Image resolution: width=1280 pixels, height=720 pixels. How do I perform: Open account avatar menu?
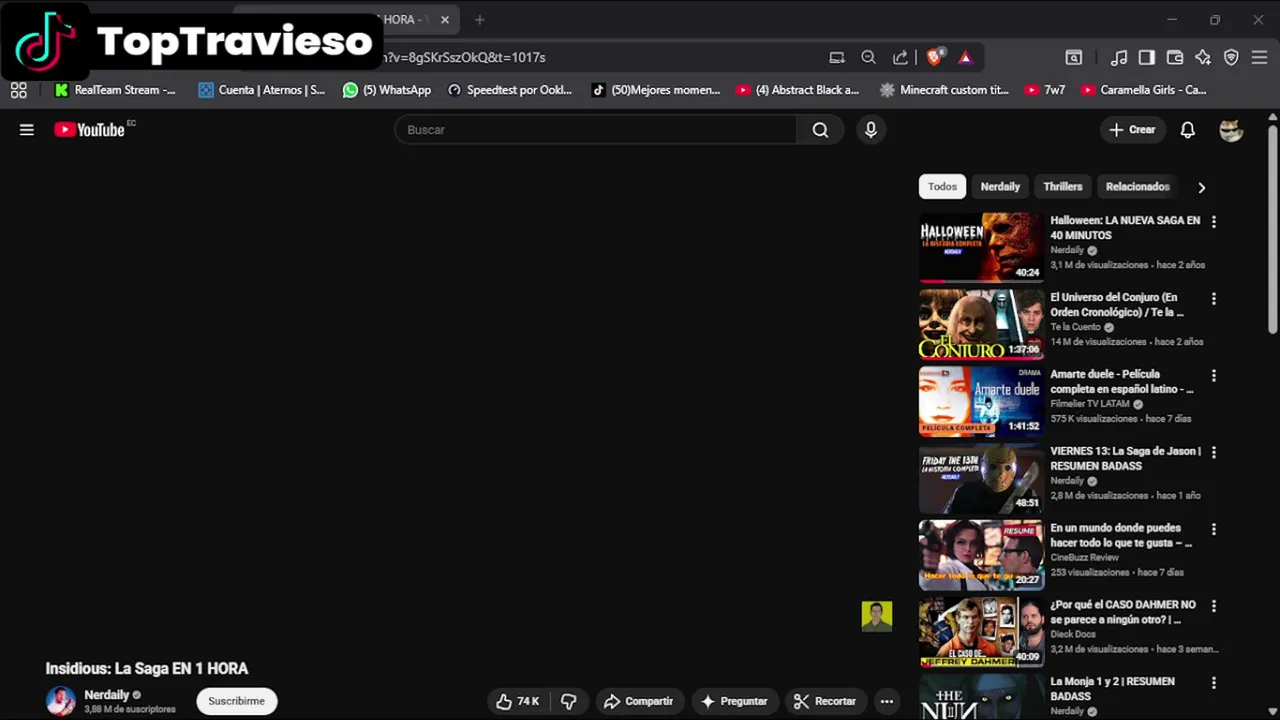1231,130
